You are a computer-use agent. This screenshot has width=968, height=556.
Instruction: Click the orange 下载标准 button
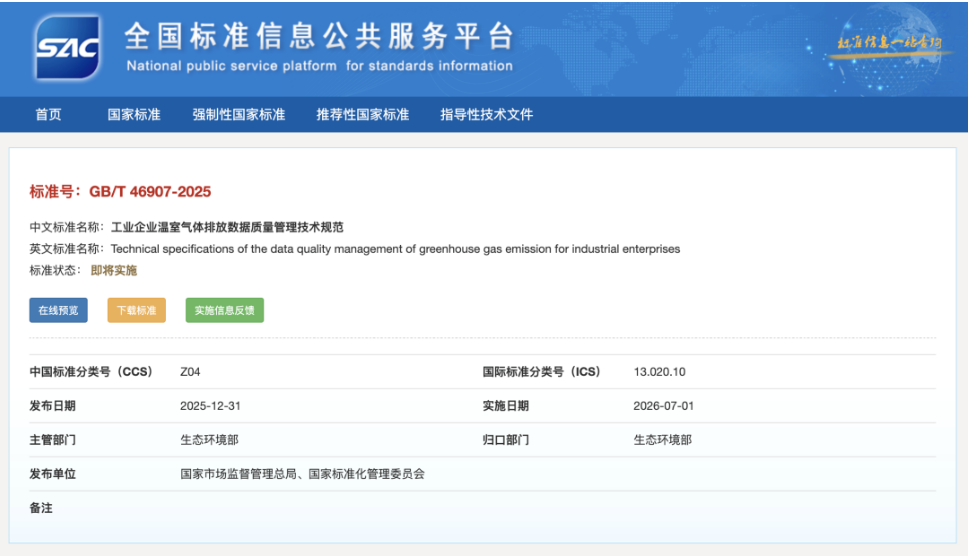(136, 310)
